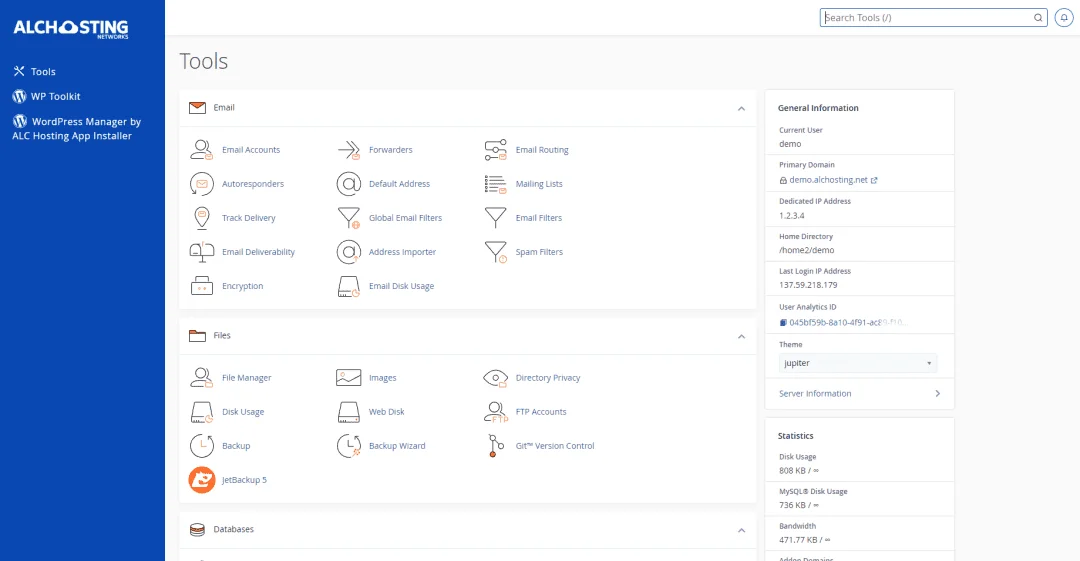
Task: Collapse the Databases section chevron
Action: [741, 530]
